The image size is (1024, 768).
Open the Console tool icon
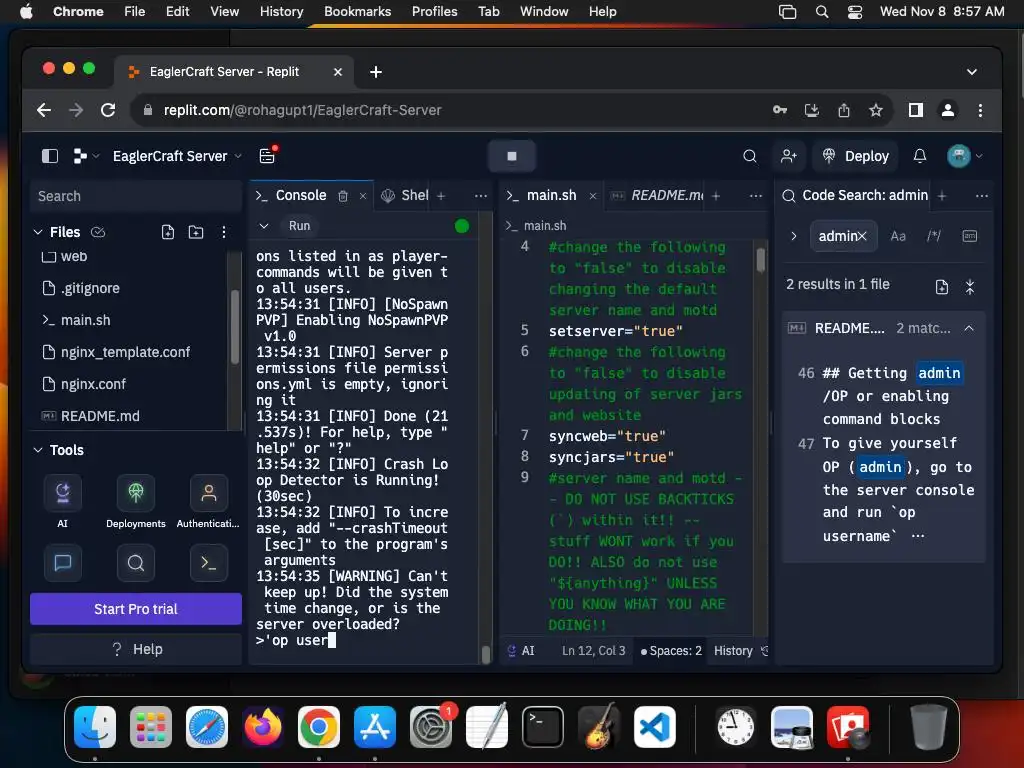click(x=209, y=562)
